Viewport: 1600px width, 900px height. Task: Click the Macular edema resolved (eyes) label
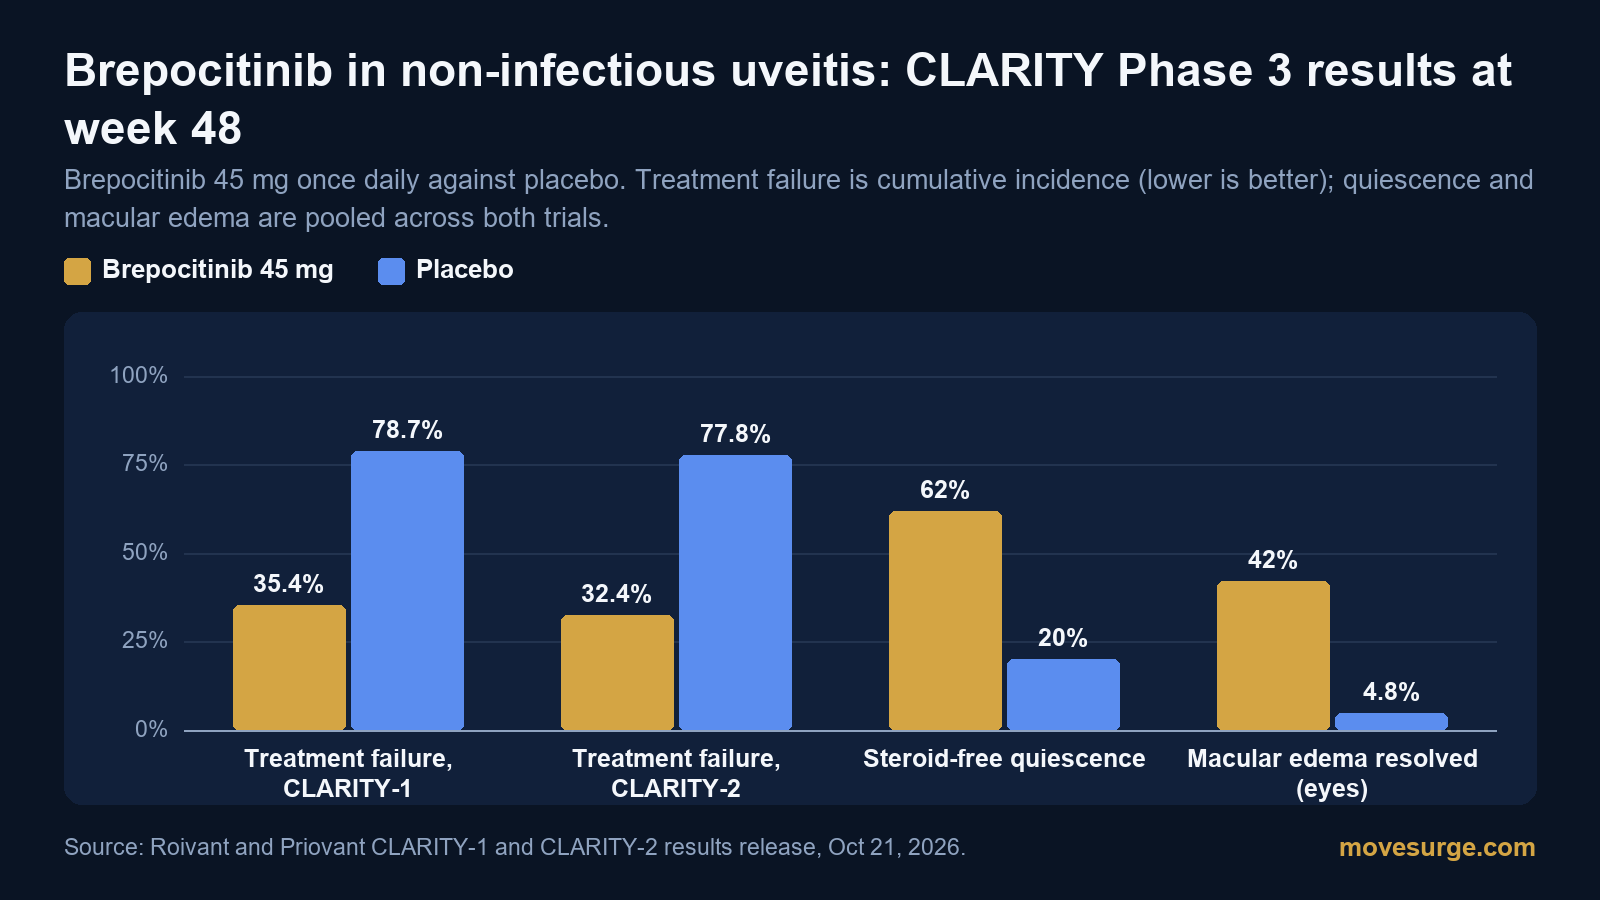(x=1332, y=773)
